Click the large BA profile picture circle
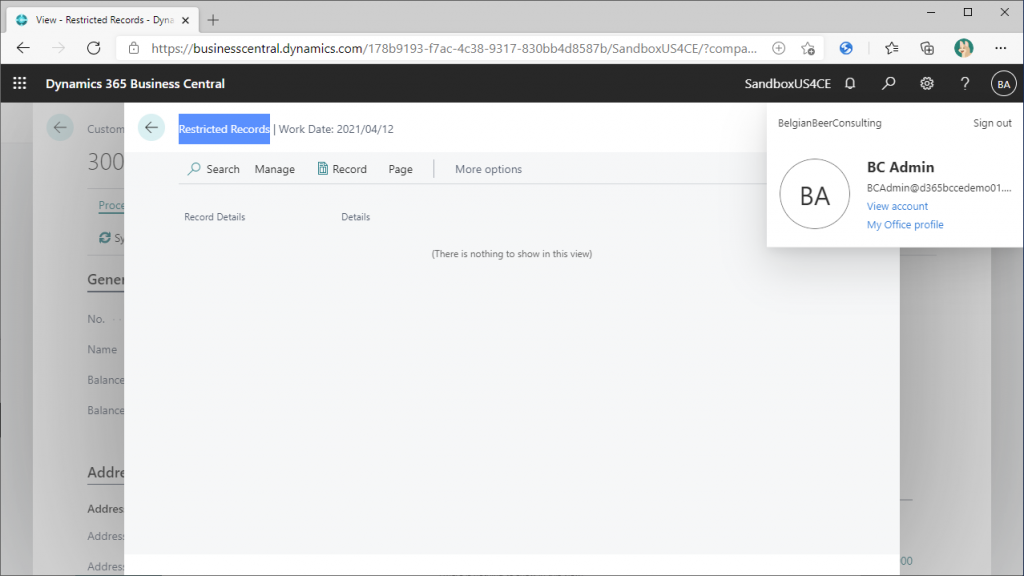The width and height of the screenshot is (1024, 576). pos(814,194)
